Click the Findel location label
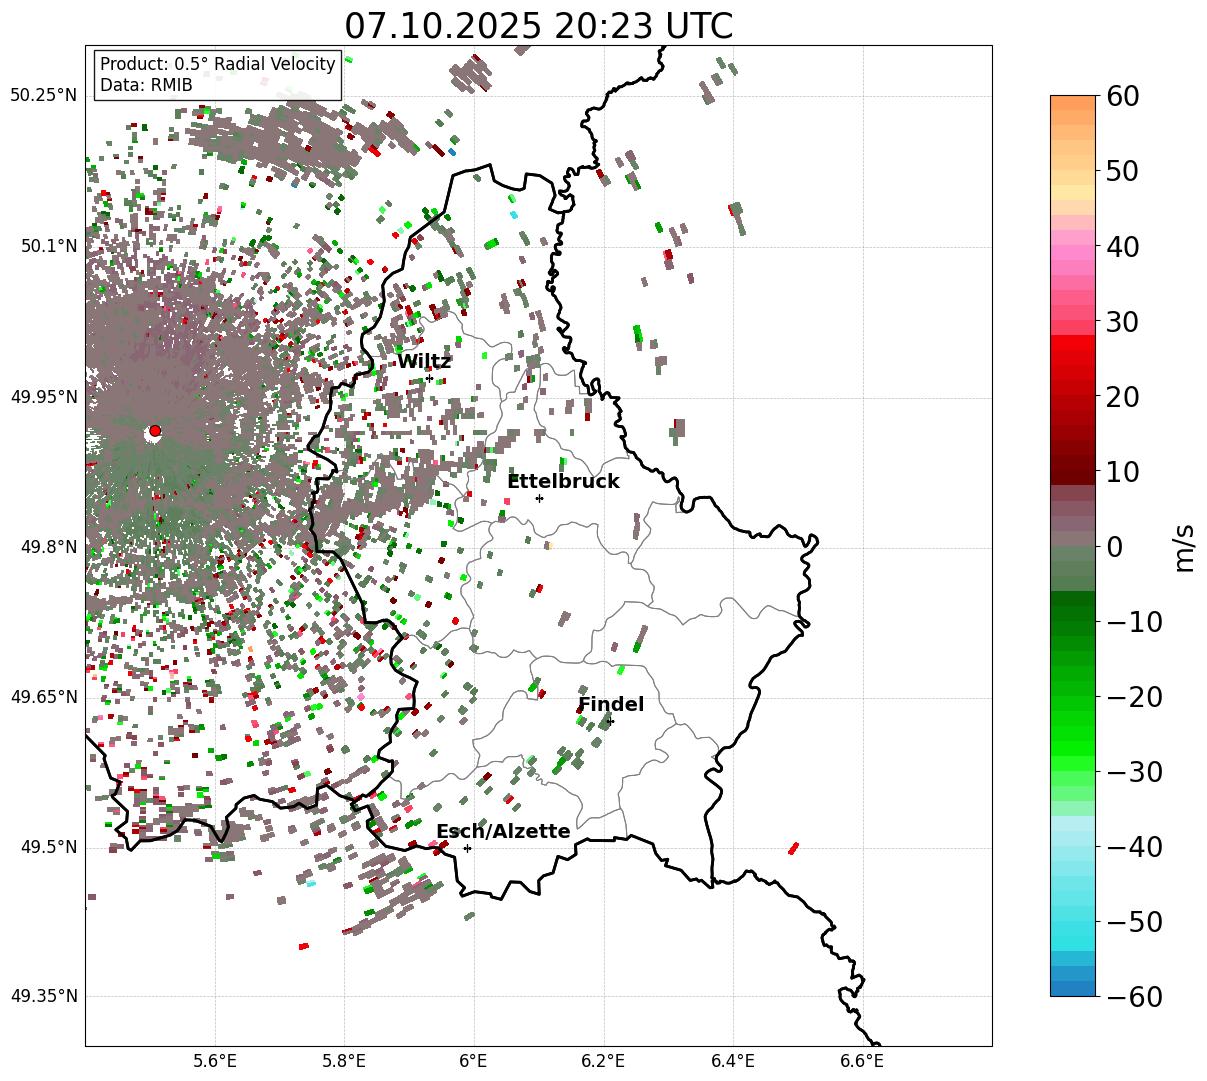Image resolution: width=1207 pixels, height=1081 pixels. coord(611,705)
